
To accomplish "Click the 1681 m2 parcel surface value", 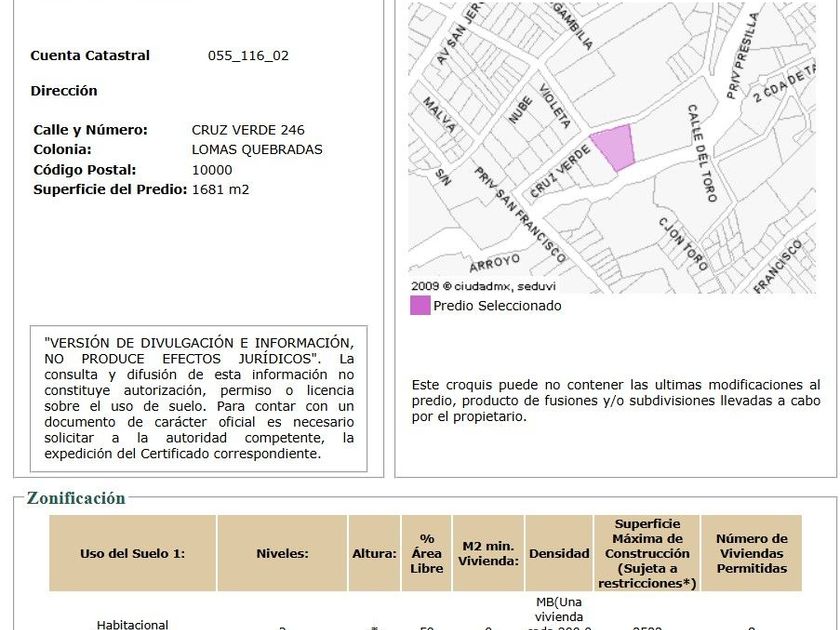I will click(x=220, y=190).
